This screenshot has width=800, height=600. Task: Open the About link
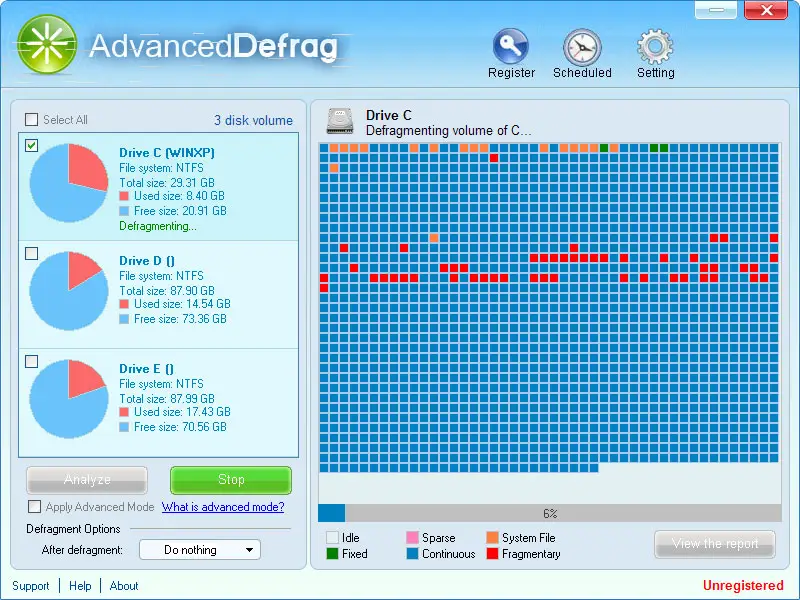124,586
